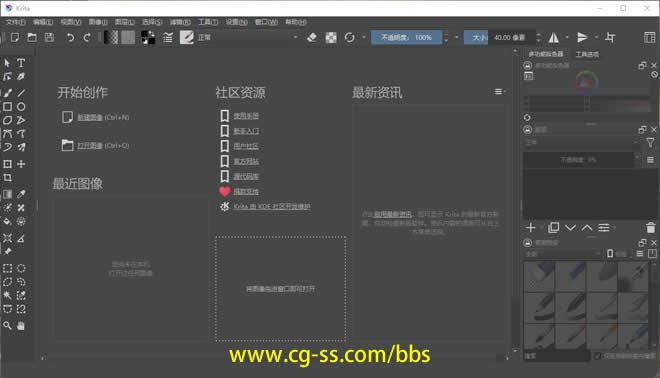
Task: Switch to the 工具选项 tab
Action: [x=587, y=54]
